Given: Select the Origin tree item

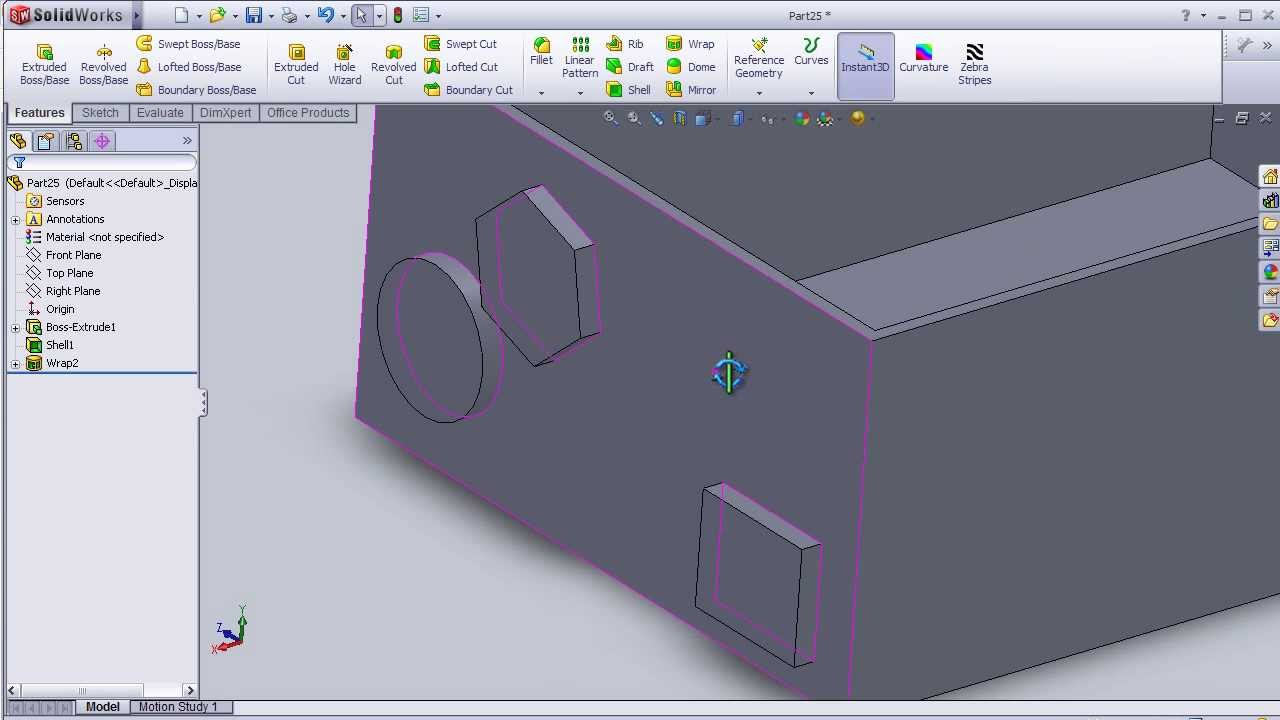Looking at the screenshot, I should (51, 309).
